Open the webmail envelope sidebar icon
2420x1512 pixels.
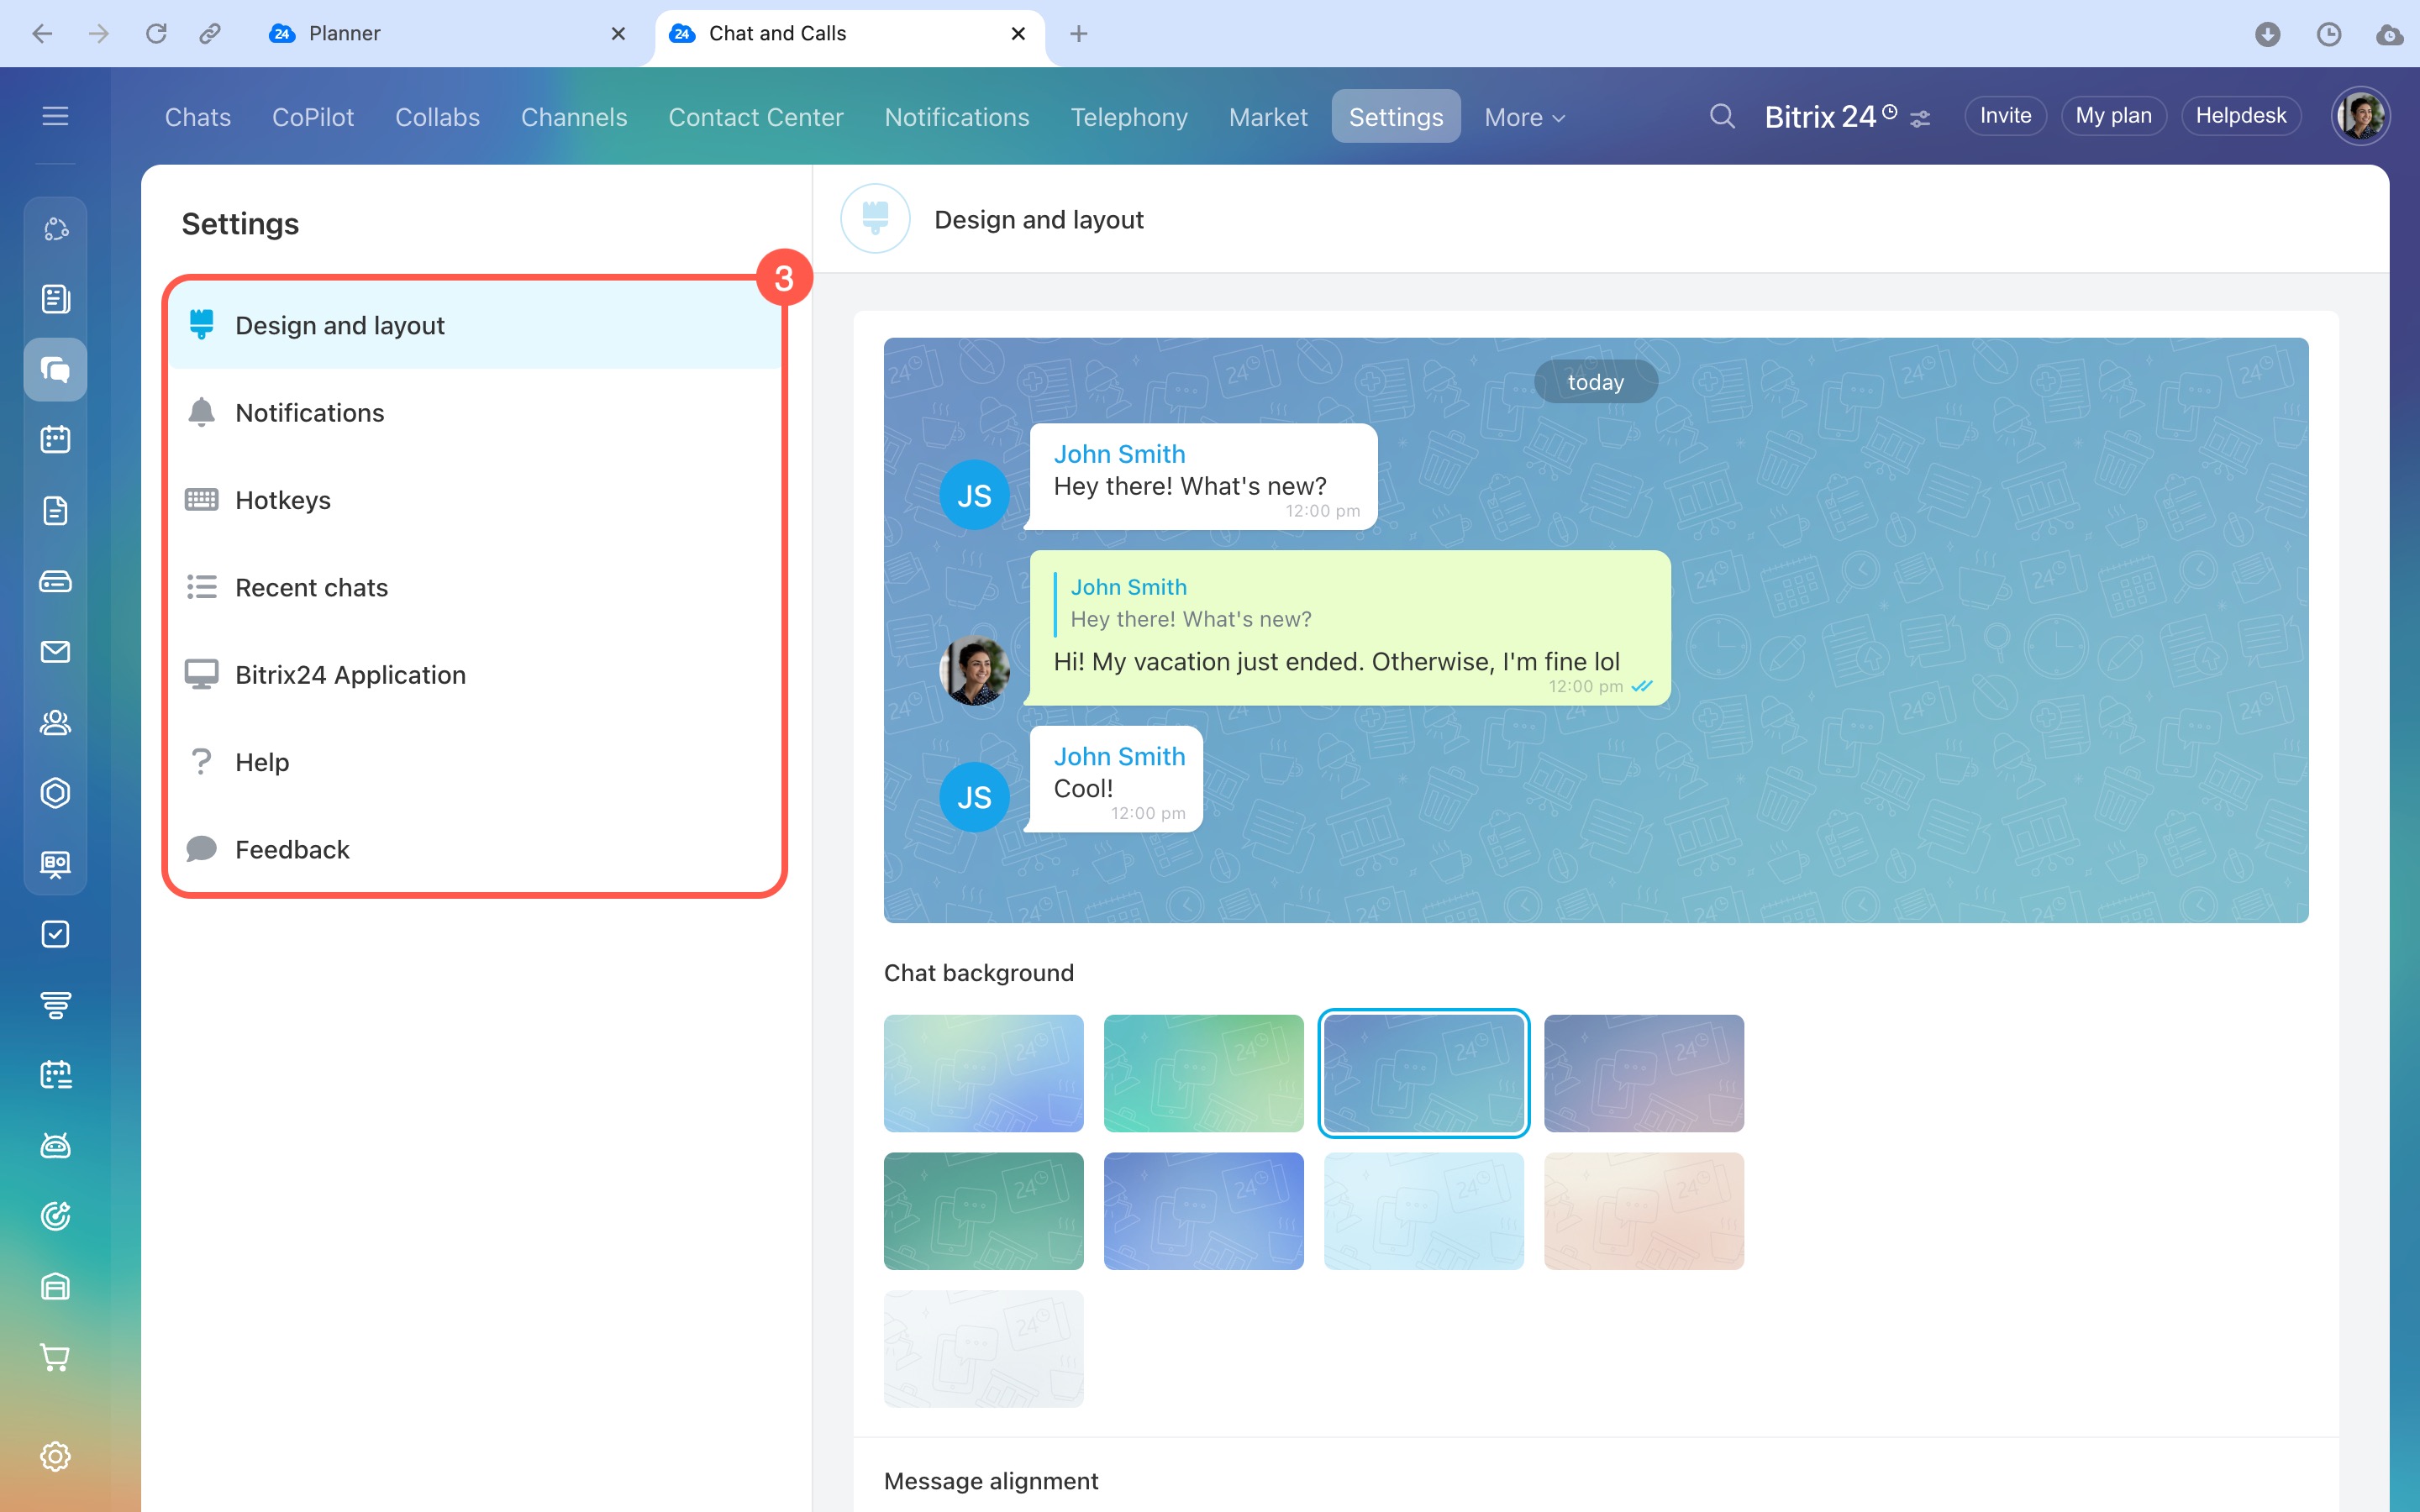pyautogui.click(x=55, y=652)
